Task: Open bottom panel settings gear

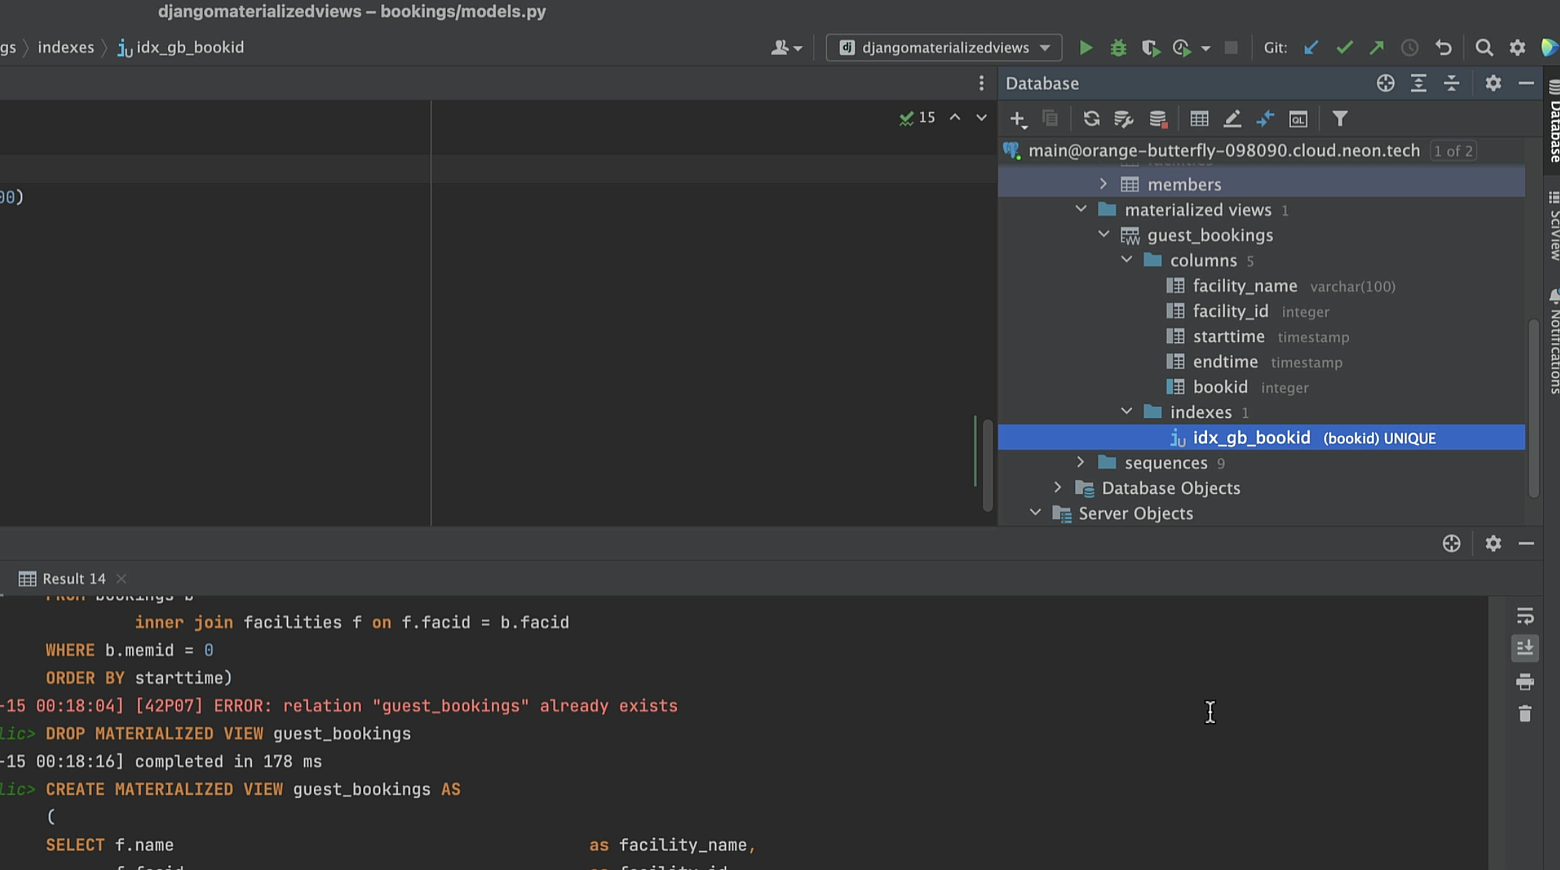Action: (x=1493, y=543)
